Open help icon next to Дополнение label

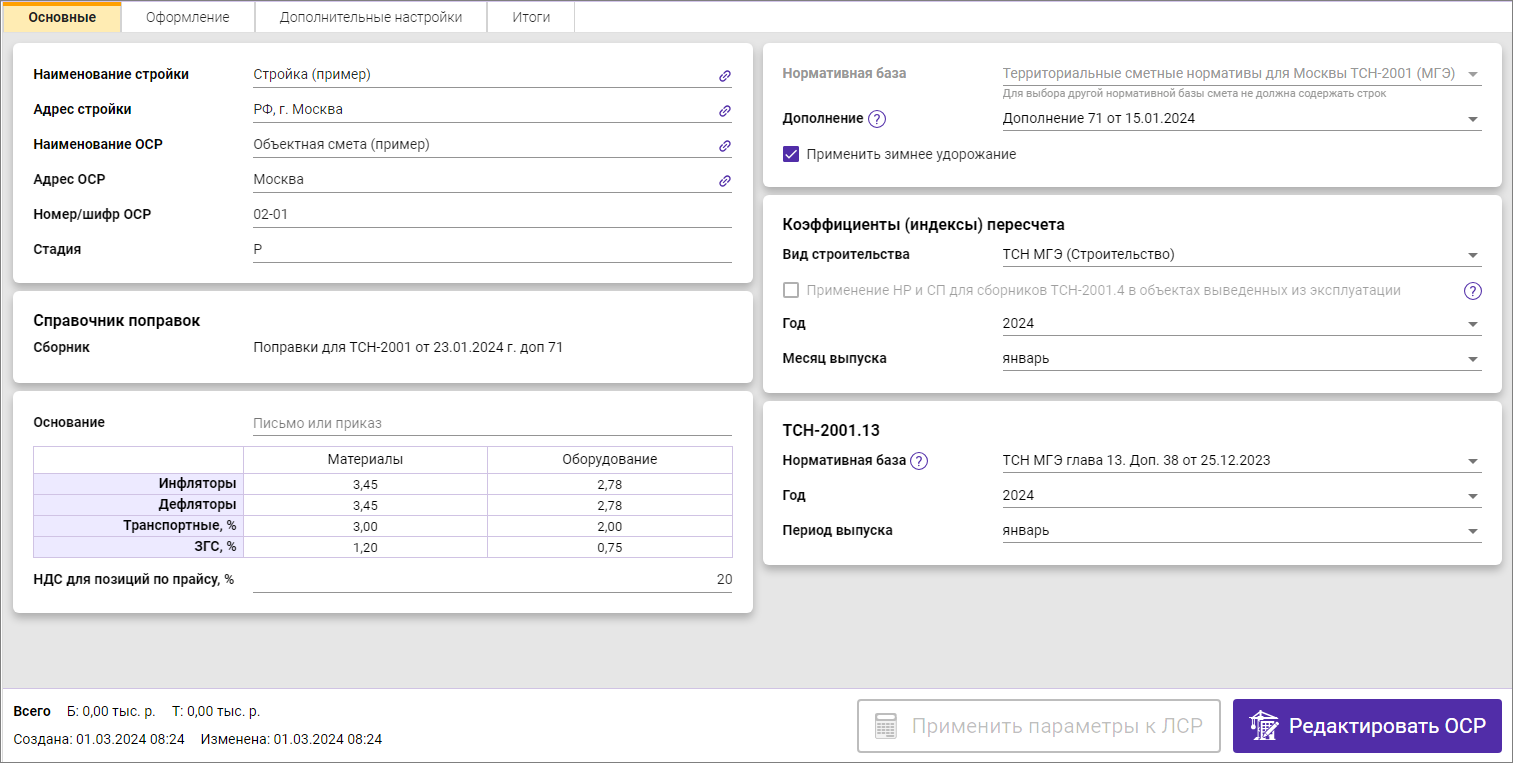pyautogui.click(x=877, y=119)
